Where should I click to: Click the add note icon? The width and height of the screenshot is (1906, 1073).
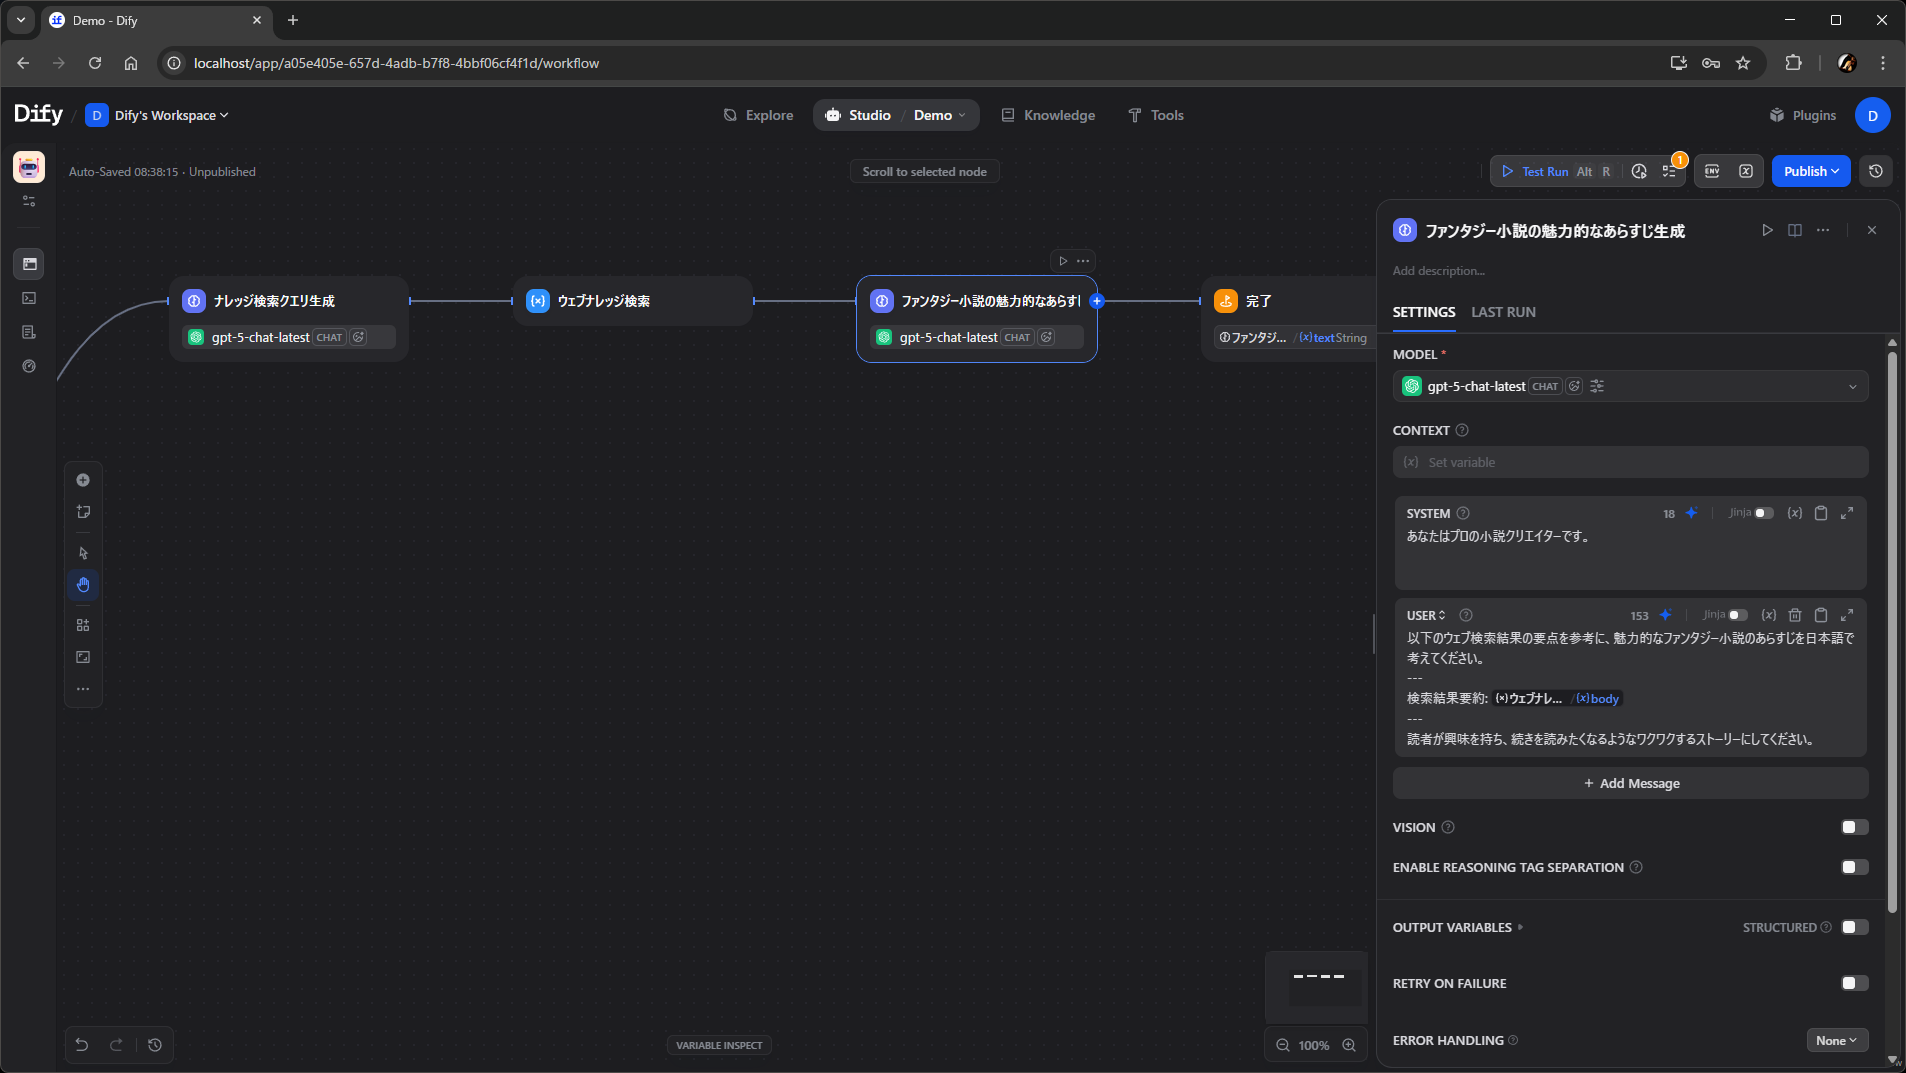[x=83, y=512]
